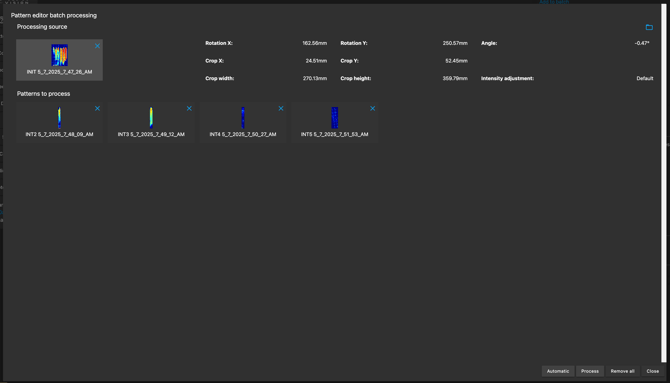
Task: Click the Patterns to process heading
Action: click(43, 94)
